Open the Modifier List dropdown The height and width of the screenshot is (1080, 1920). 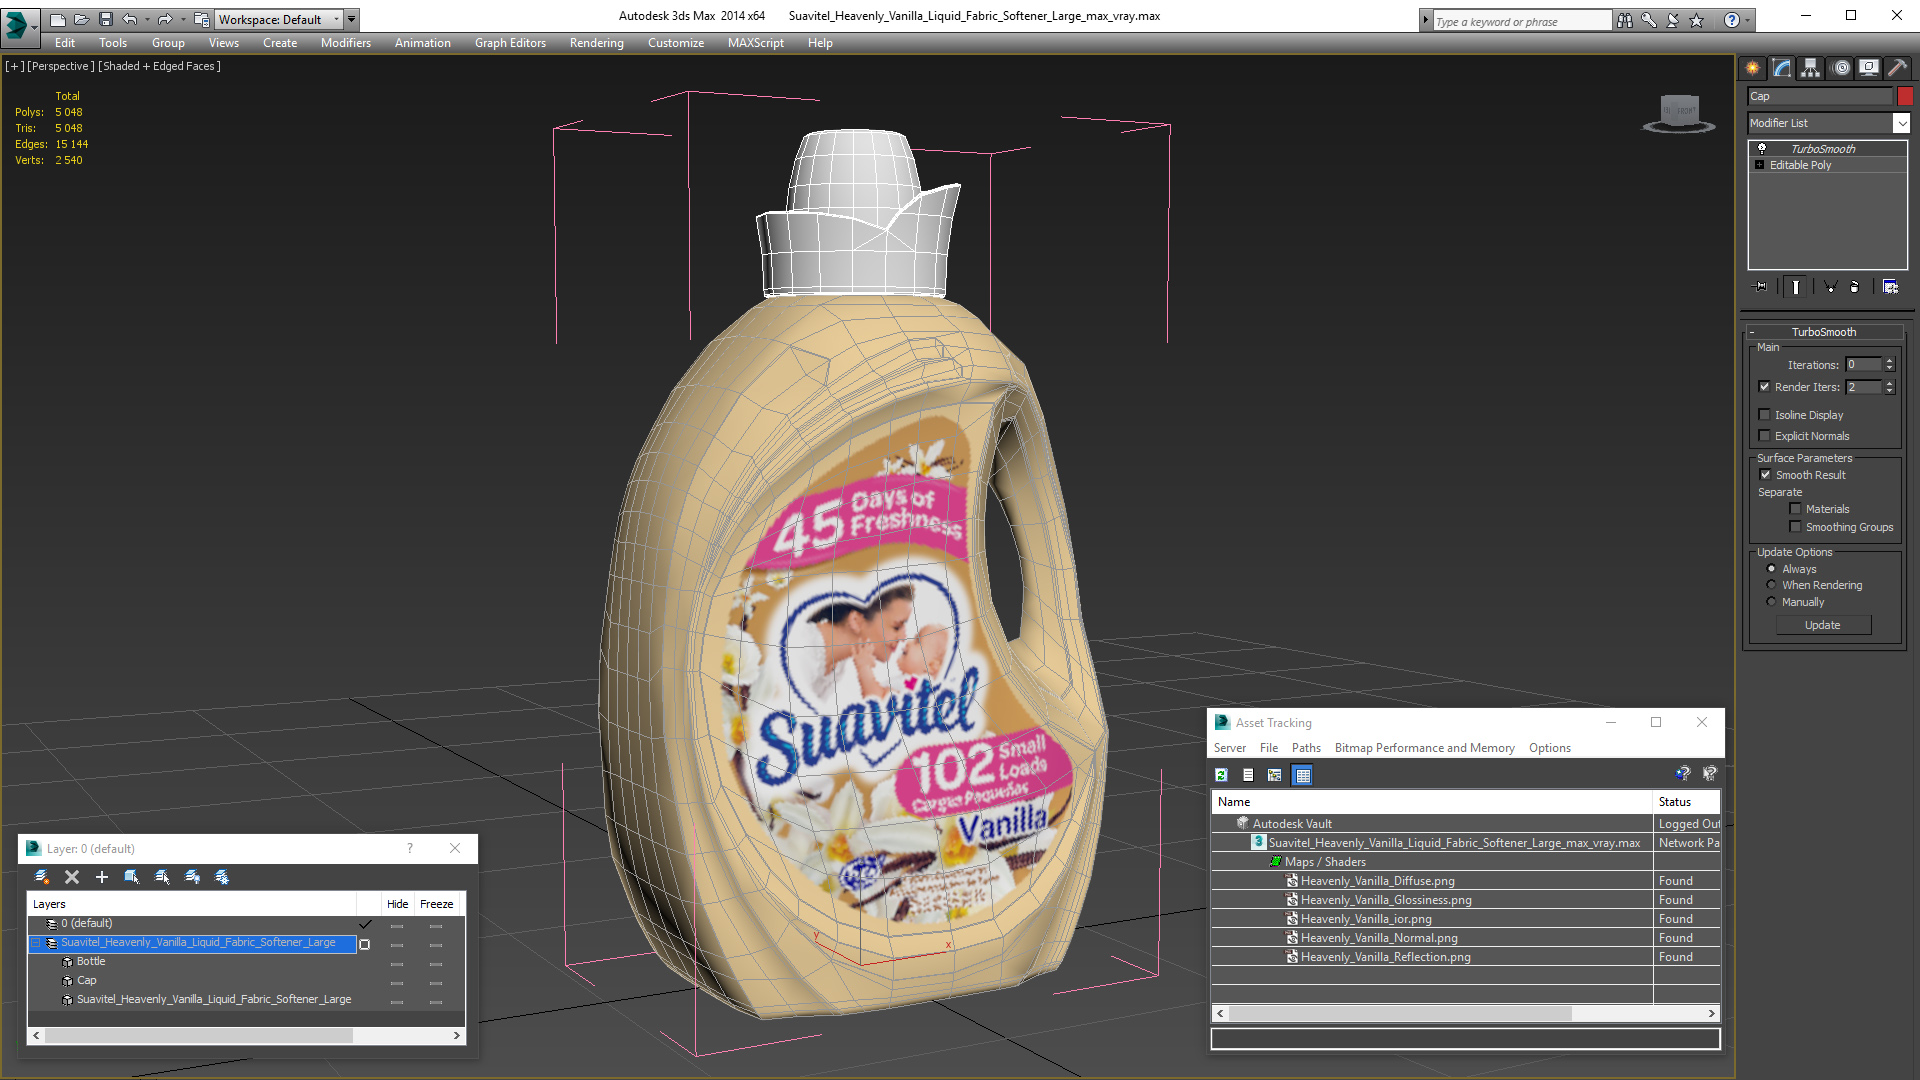(1900, 123)
